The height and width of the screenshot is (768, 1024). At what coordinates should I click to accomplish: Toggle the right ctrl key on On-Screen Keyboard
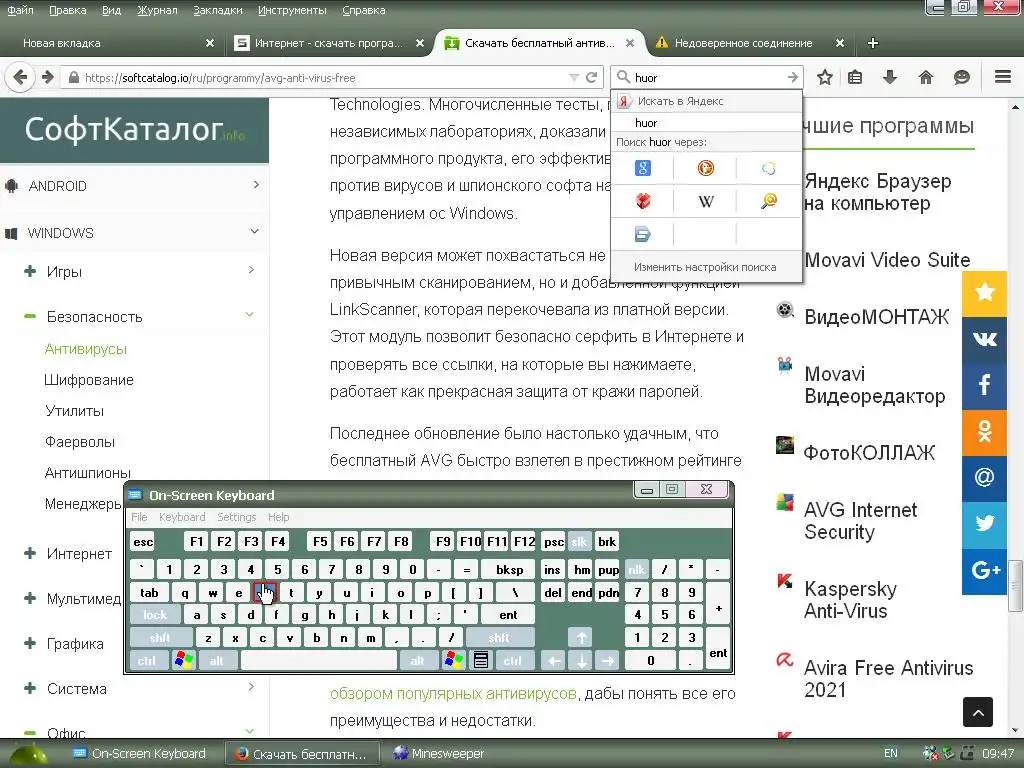tap(513, 660)
